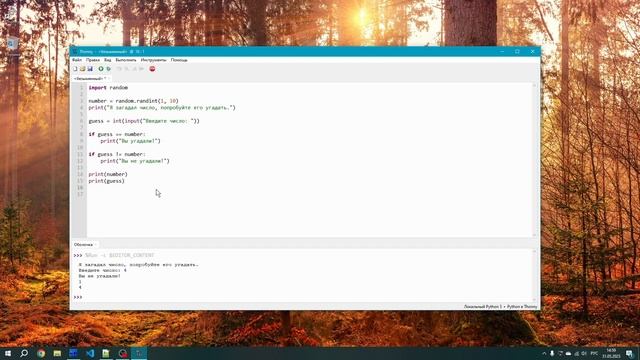Open the Правка menu
Screen dimensions: 640x360
point(93,60)
